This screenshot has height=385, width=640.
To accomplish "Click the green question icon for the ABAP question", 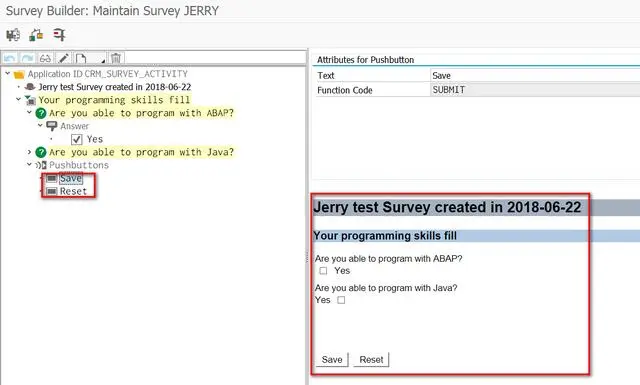I will point(41,113).
